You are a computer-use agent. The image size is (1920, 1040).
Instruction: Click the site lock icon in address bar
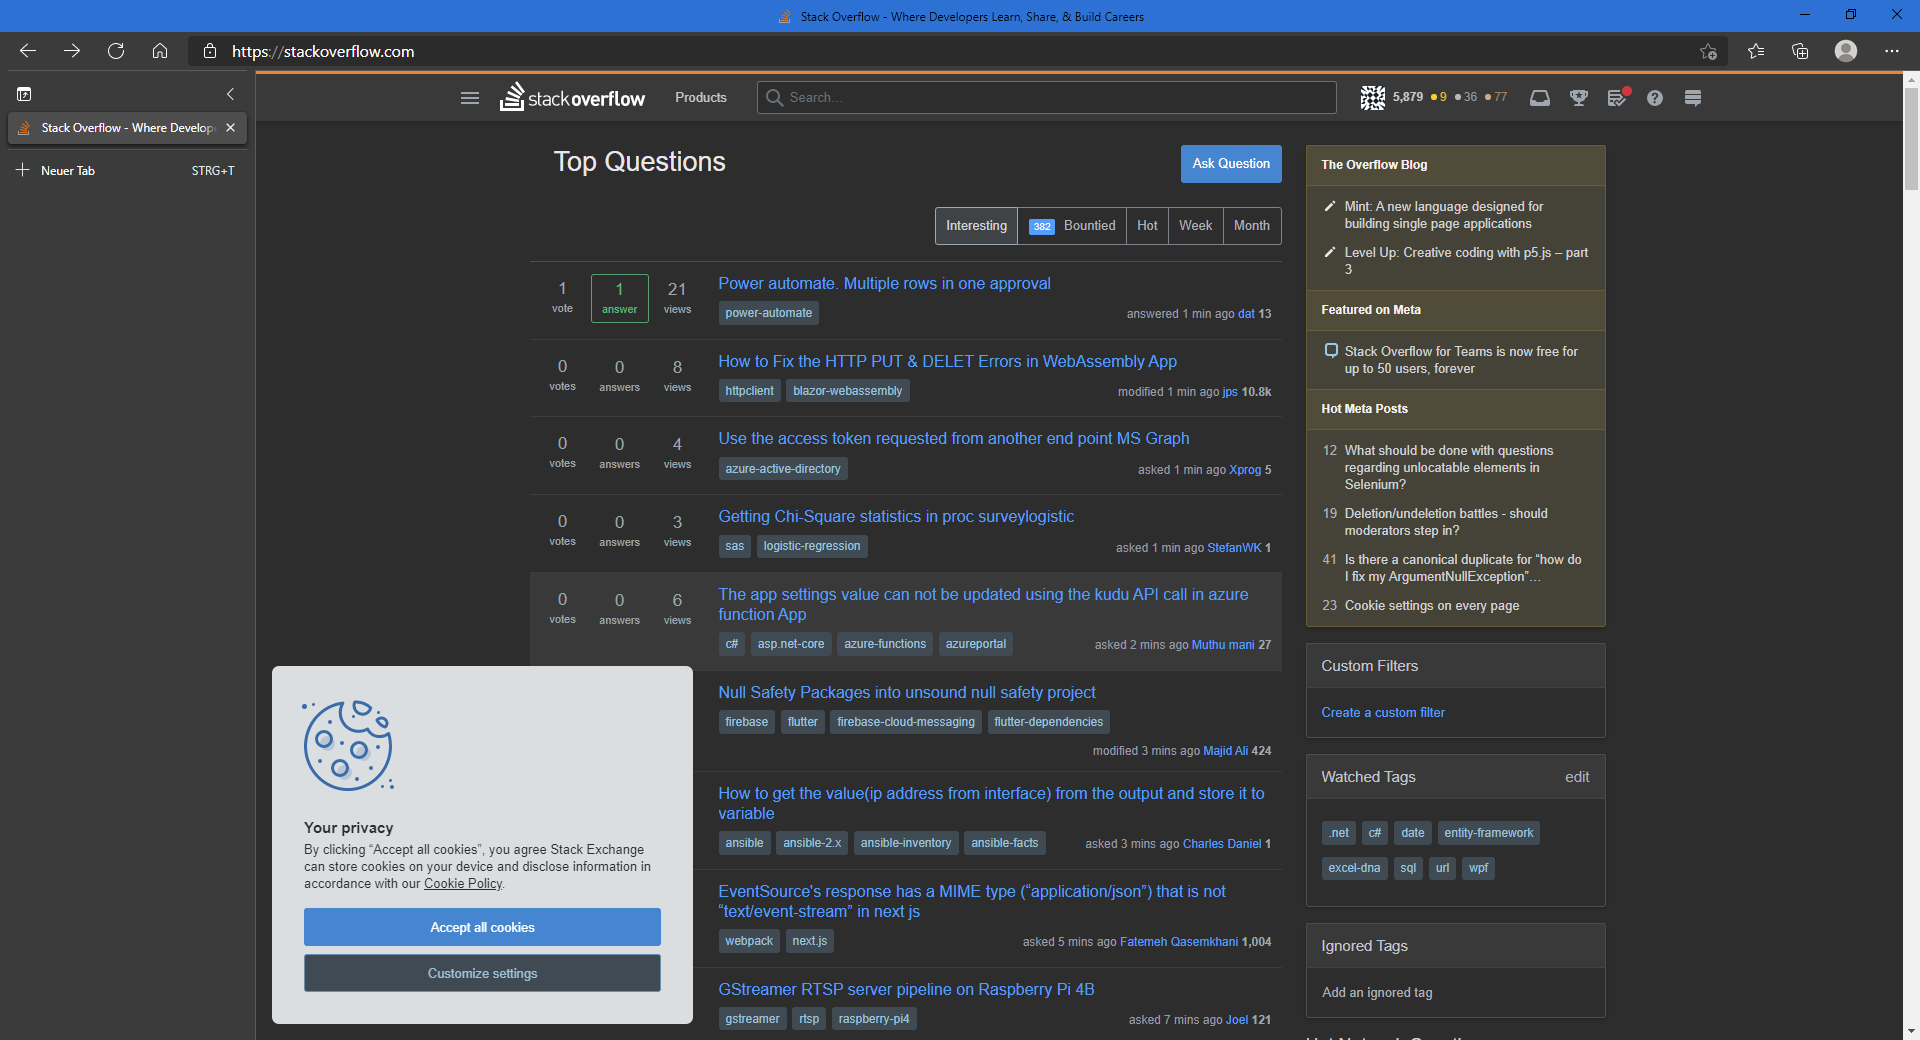click(210, 51)
